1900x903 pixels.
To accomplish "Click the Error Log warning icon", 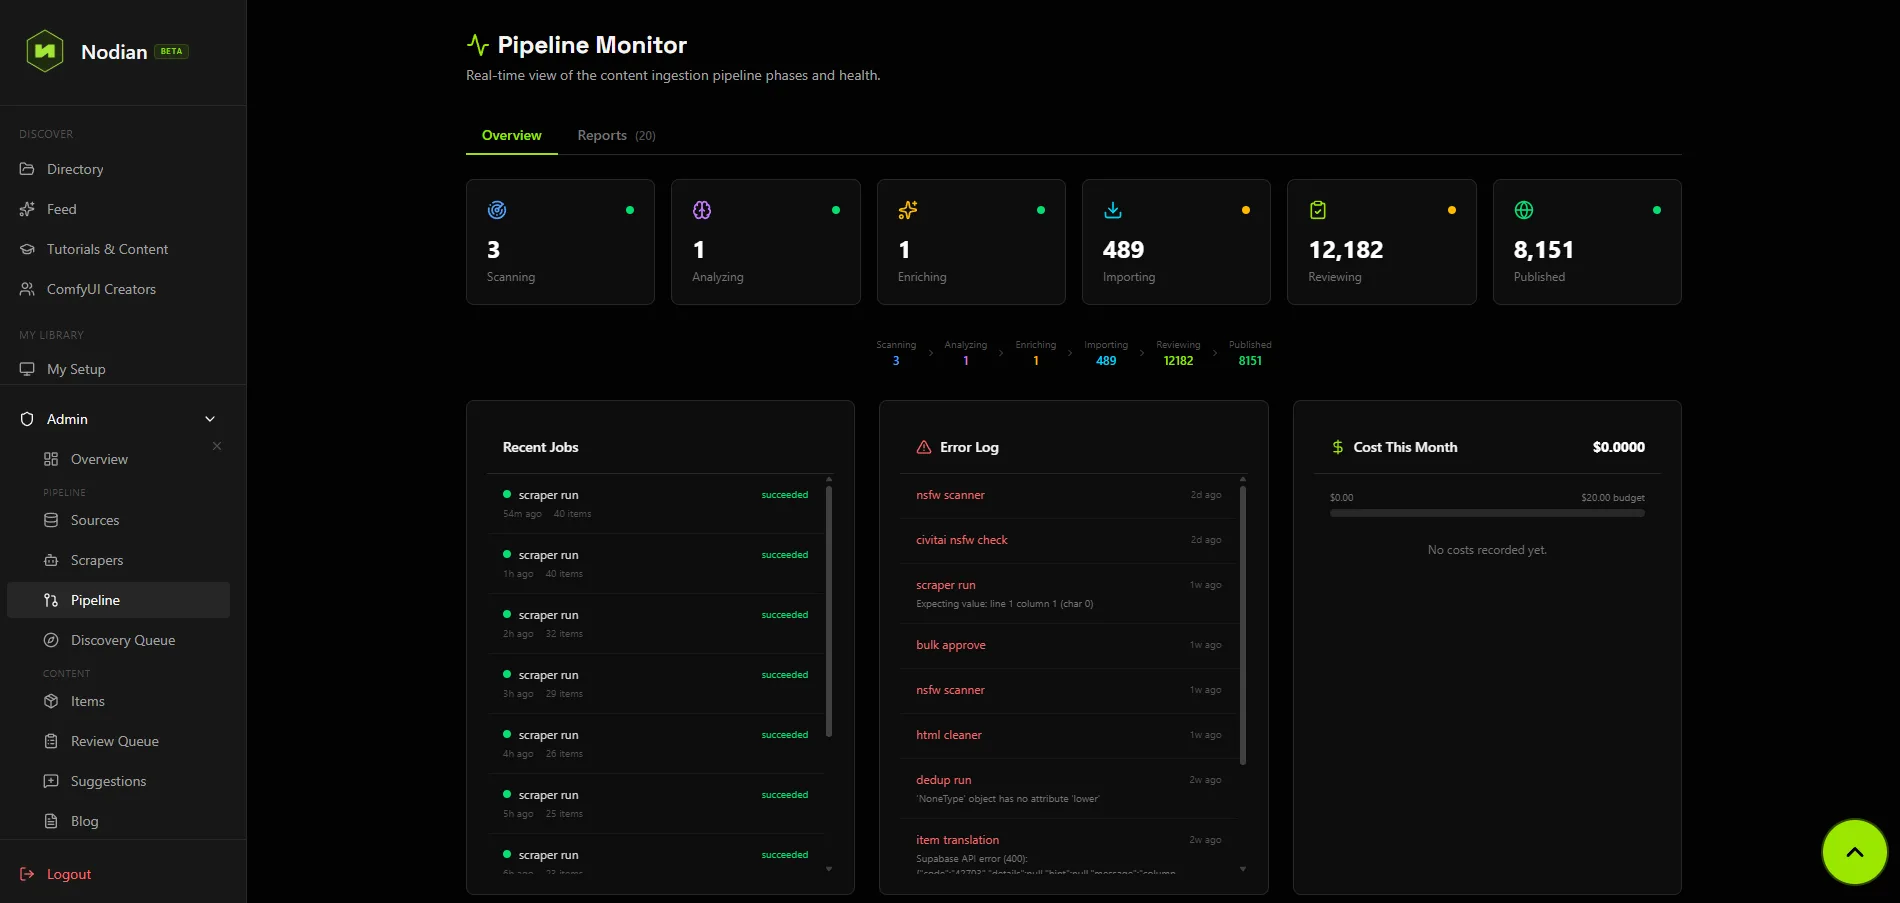I will [924, 447].
